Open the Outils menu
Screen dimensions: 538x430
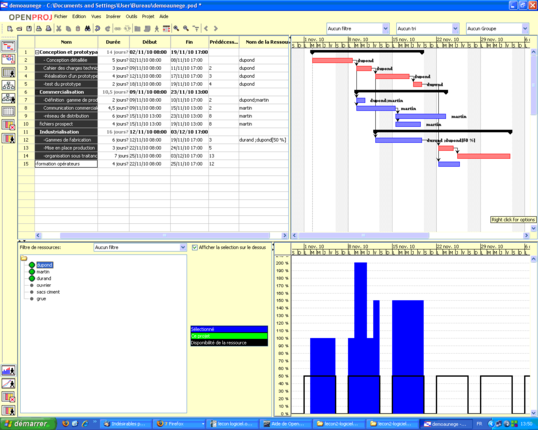(131, 16)
